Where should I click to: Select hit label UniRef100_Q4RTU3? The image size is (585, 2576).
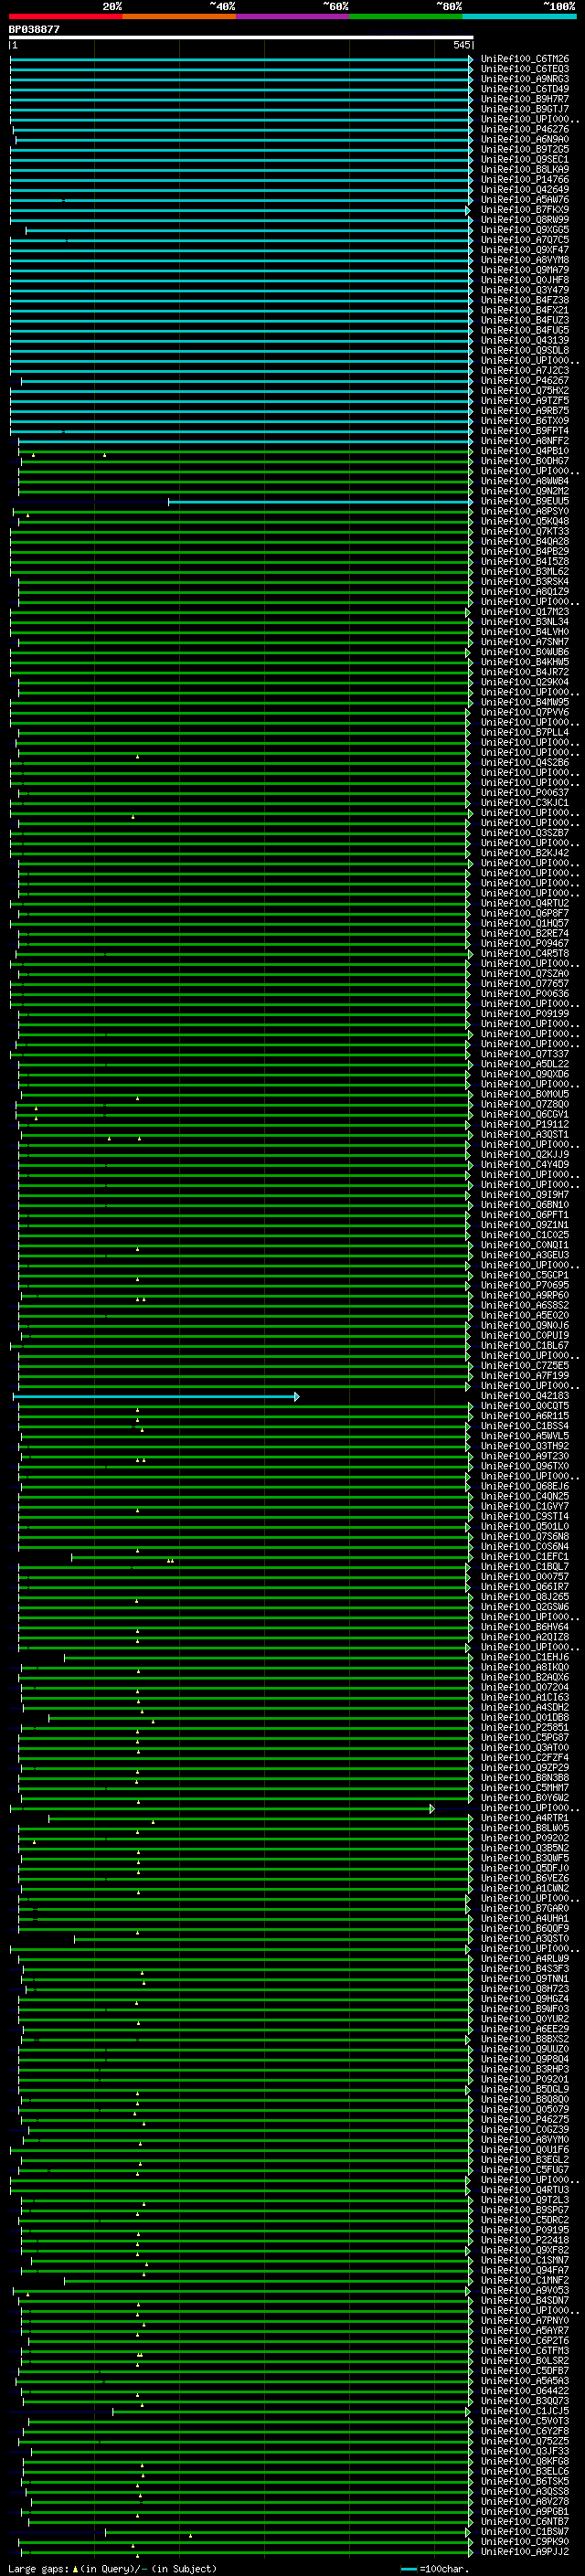[525, 2190]
